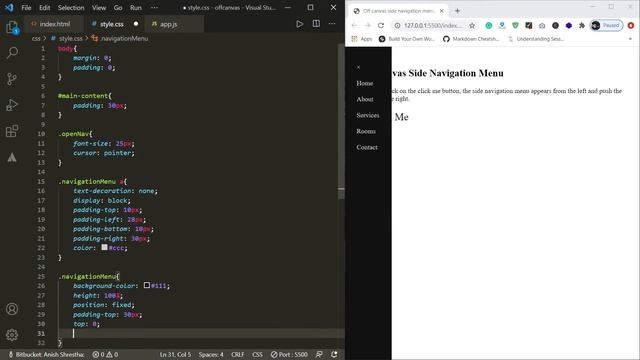Close the unsaved style.css tab dot
640x360 pixels.
[x=136, y=24]
